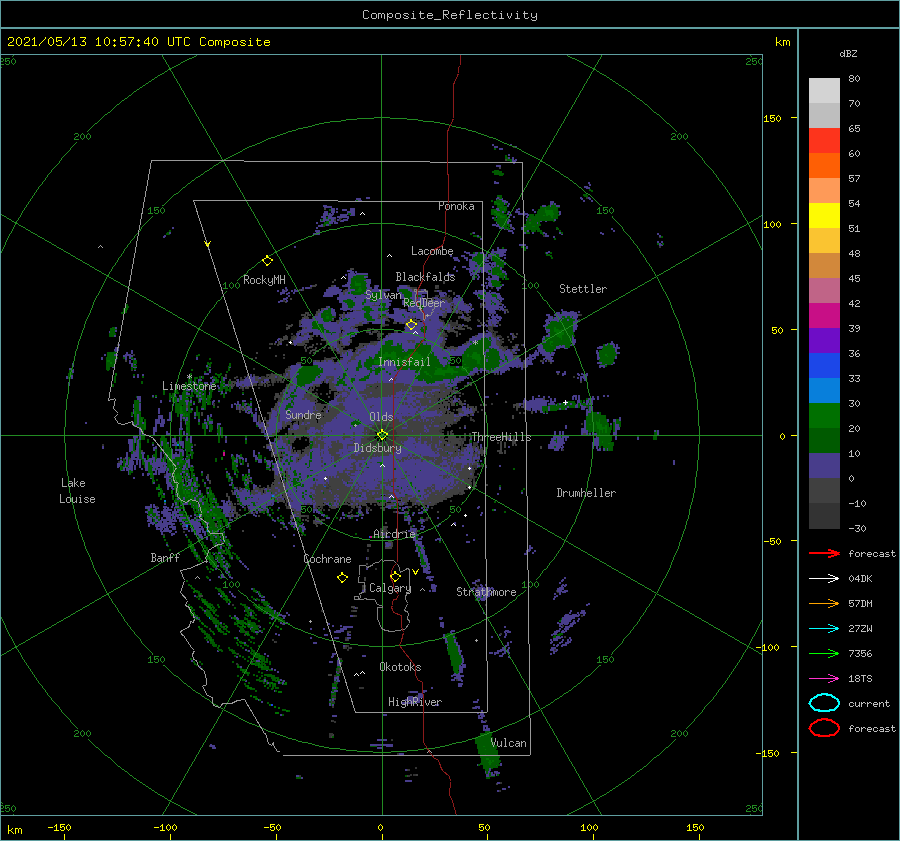Click the Drumheller label
Screen dimensions: 900x841
coord(586,493)
